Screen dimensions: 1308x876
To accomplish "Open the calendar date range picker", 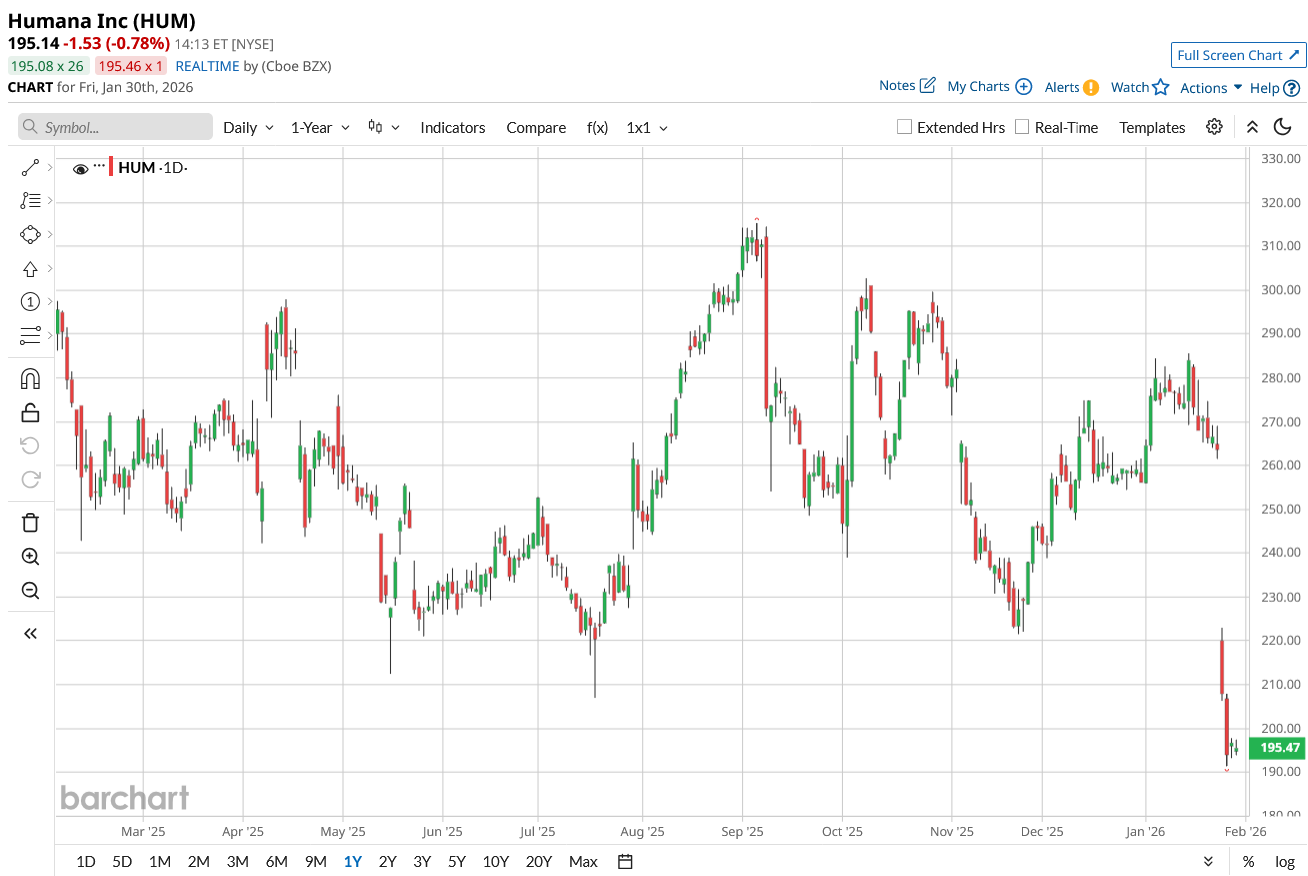I will pos(625,861).
